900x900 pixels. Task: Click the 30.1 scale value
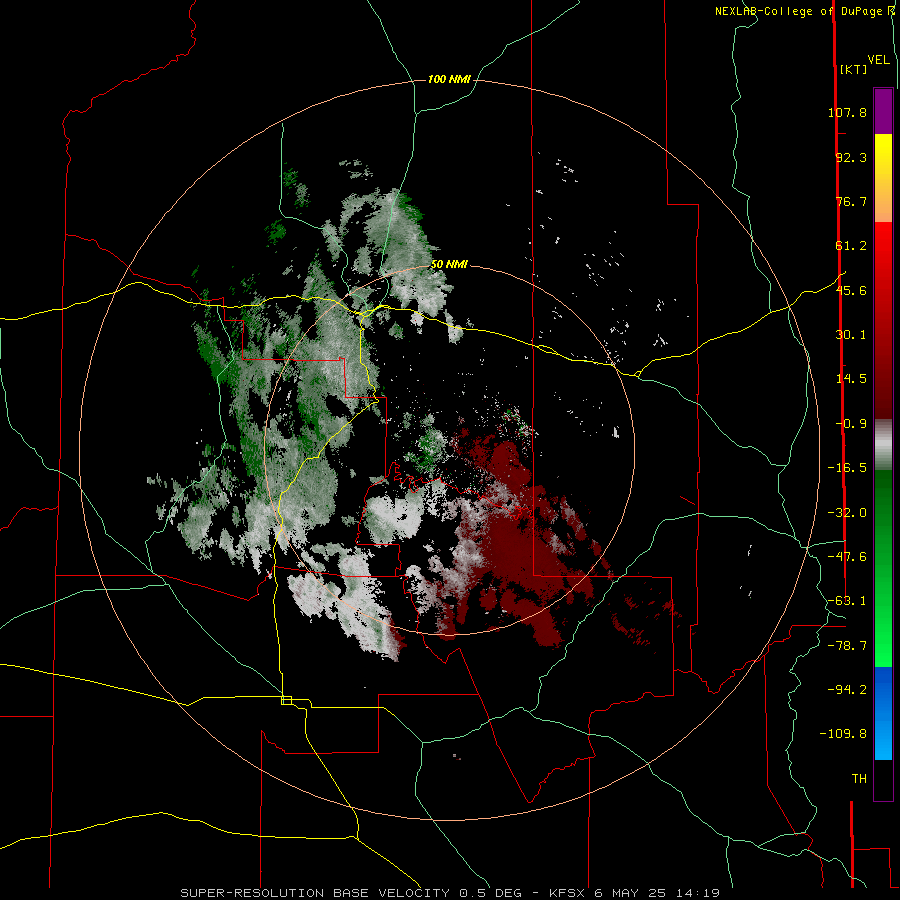(851, 335)
